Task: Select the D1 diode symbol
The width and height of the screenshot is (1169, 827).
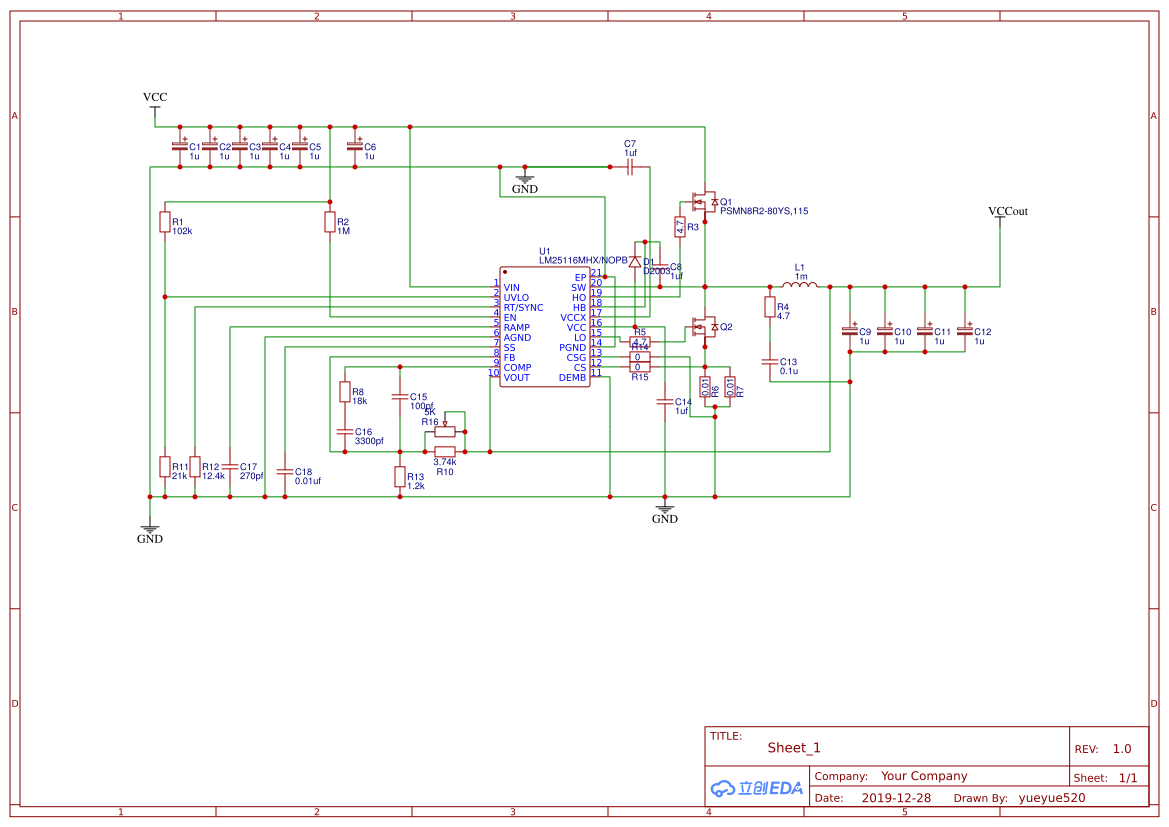Action: click(x=635, y=262)
